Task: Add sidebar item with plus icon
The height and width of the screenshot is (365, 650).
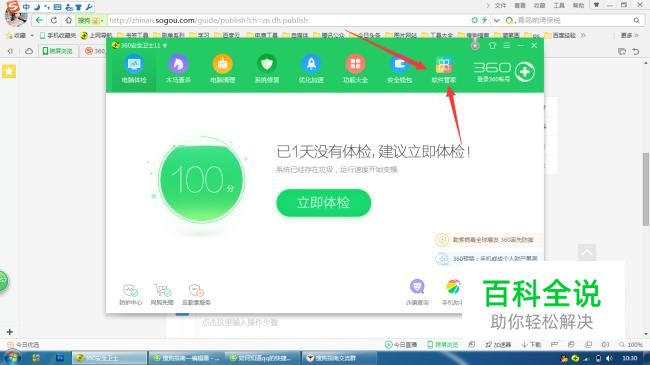Action: pyautogui.click(x=10, y=332)
